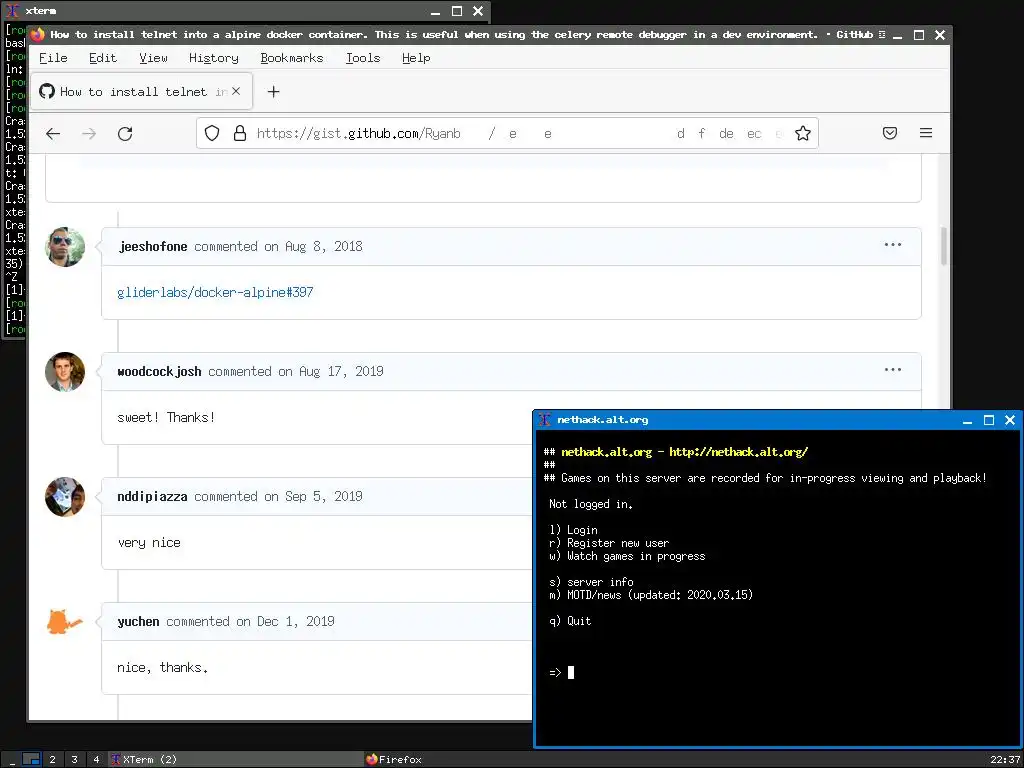
Task: Click the Firefox page vertical scrollbar
Action: tap(943, 246)
